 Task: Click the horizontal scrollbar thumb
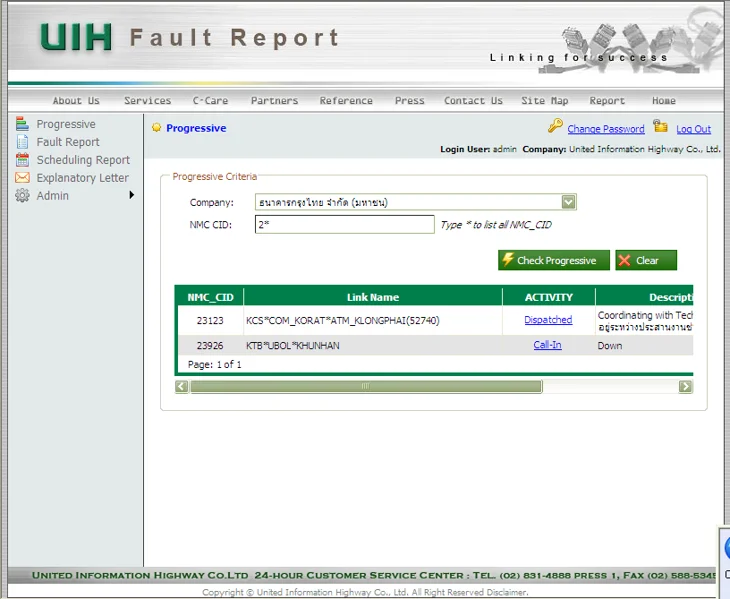(366, 386)
